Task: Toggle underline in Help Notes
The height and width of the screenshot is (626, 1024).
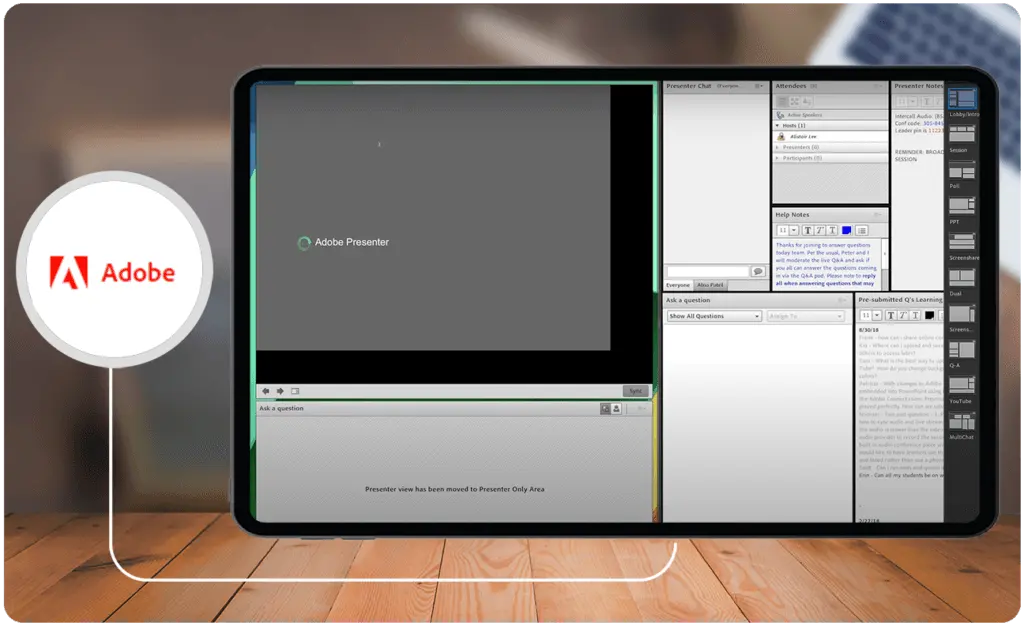Action: point(832,230)
